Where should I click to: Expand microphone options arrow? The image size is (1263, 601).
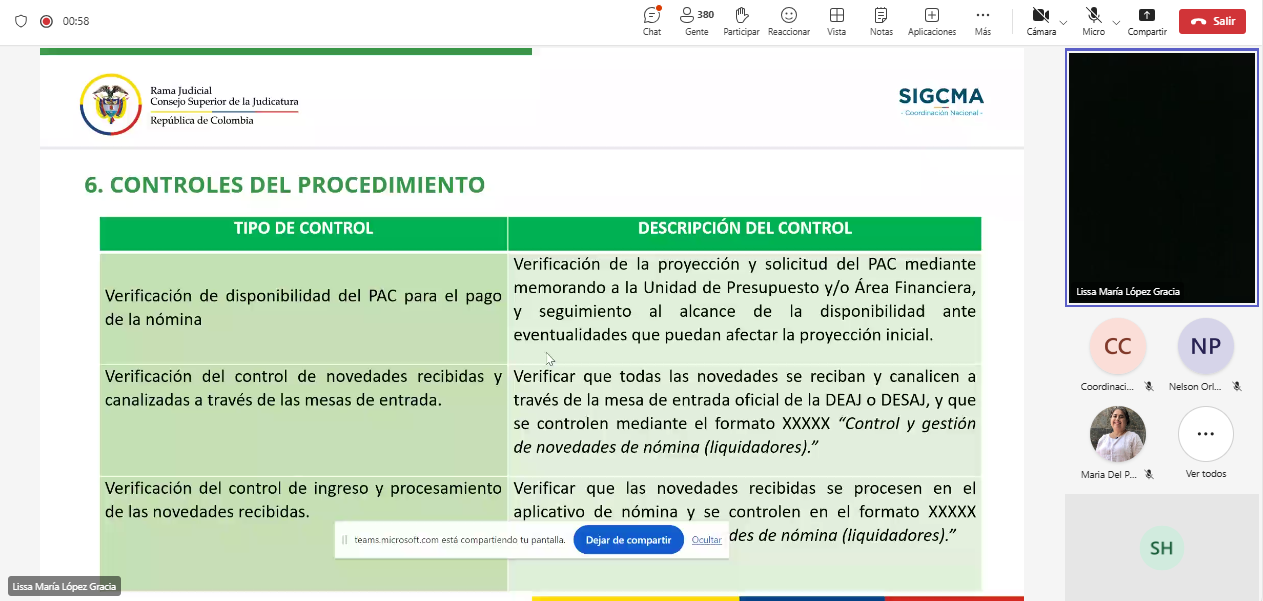(x=1116, y=21)
